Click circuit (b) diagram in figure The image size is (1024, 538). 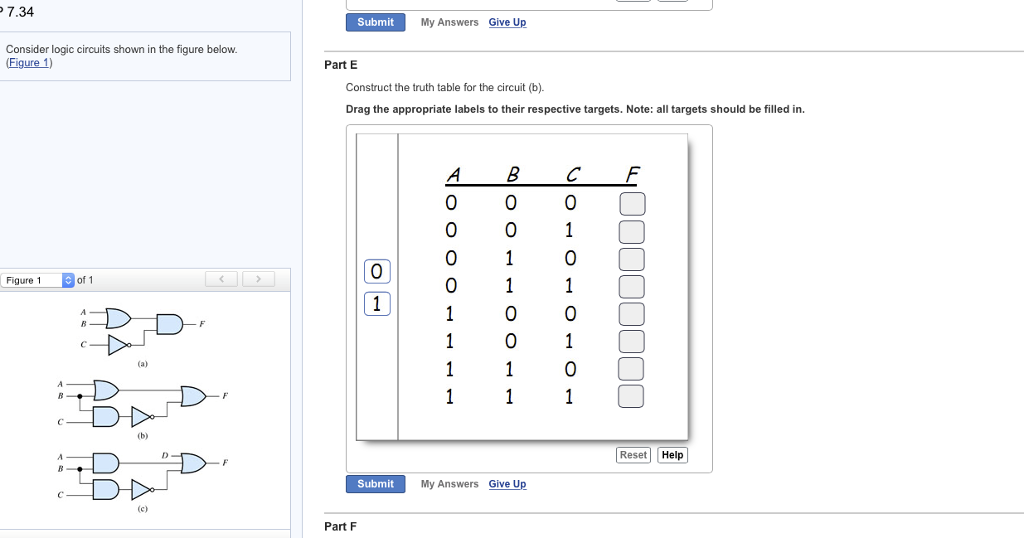click(143, 401)
